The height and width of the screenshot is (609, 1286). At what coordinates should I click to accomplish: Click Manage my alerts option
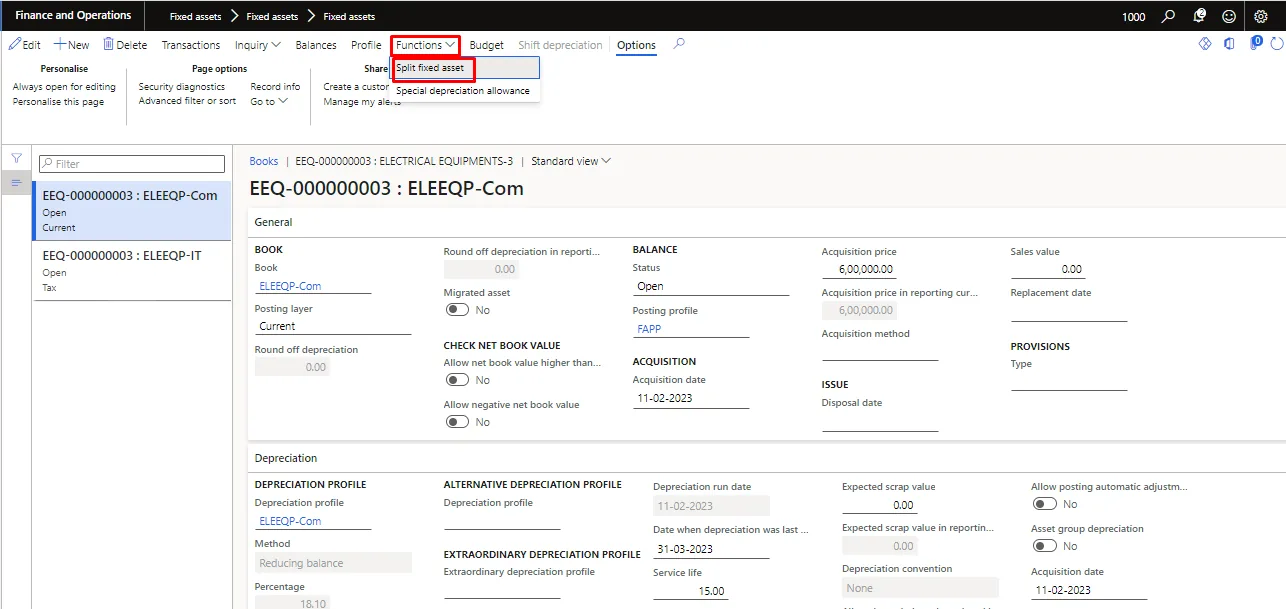pos(362,102)
